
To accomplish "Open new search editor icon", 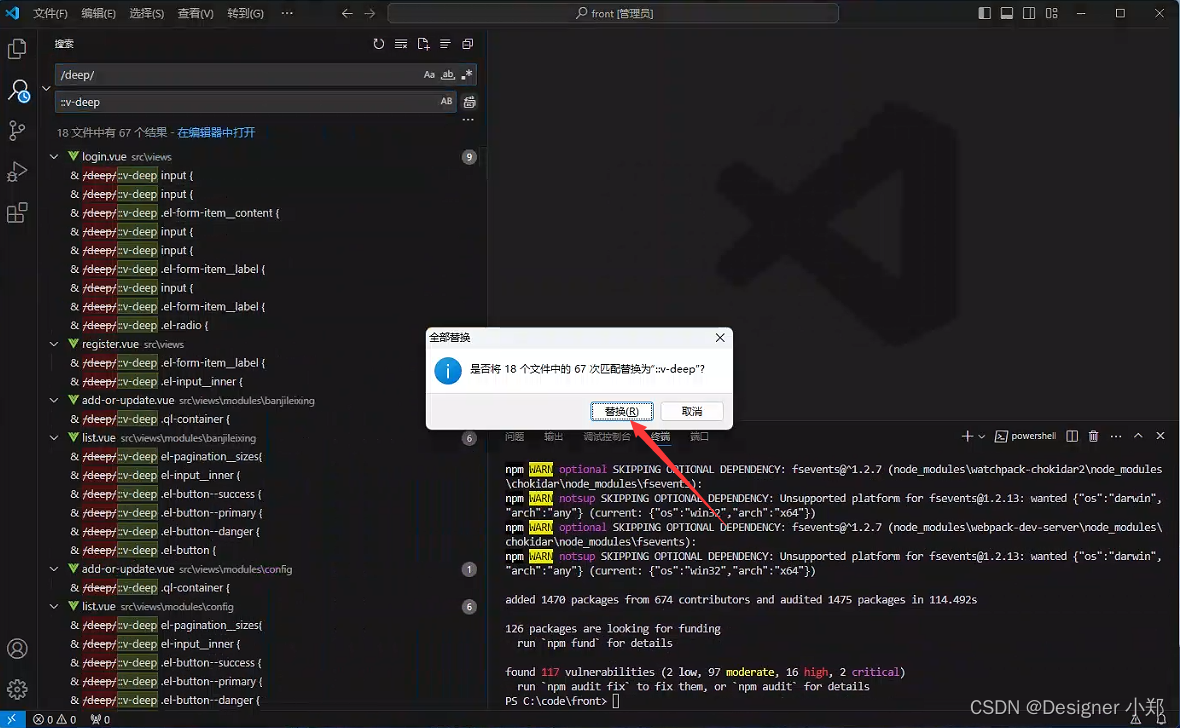I will [x=424, y=44].
